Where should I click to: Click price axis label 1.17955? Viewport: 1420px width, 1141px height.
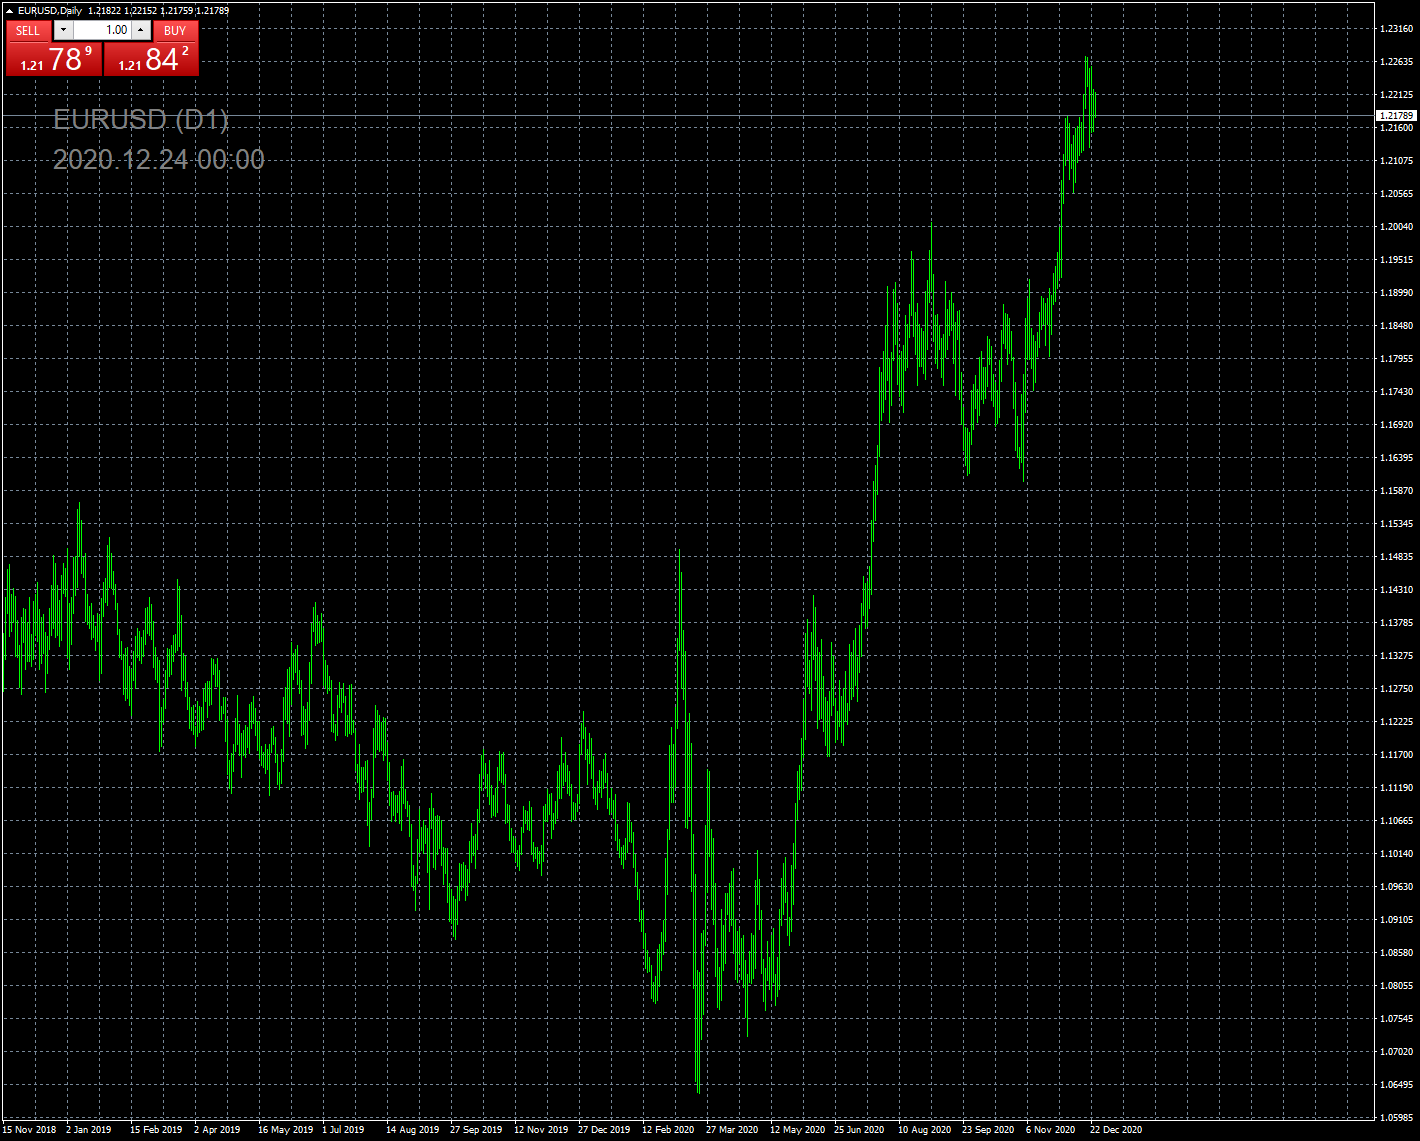click(1396, 359)
